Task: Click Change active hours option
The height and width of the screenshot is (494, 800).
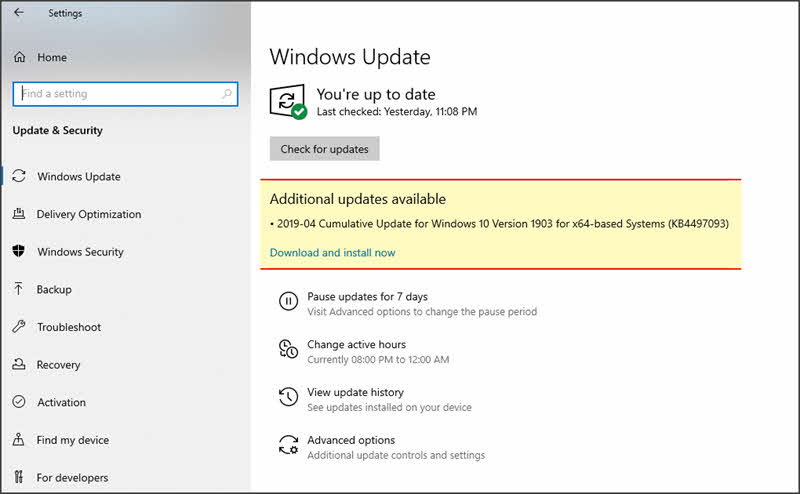Action: 357,344
